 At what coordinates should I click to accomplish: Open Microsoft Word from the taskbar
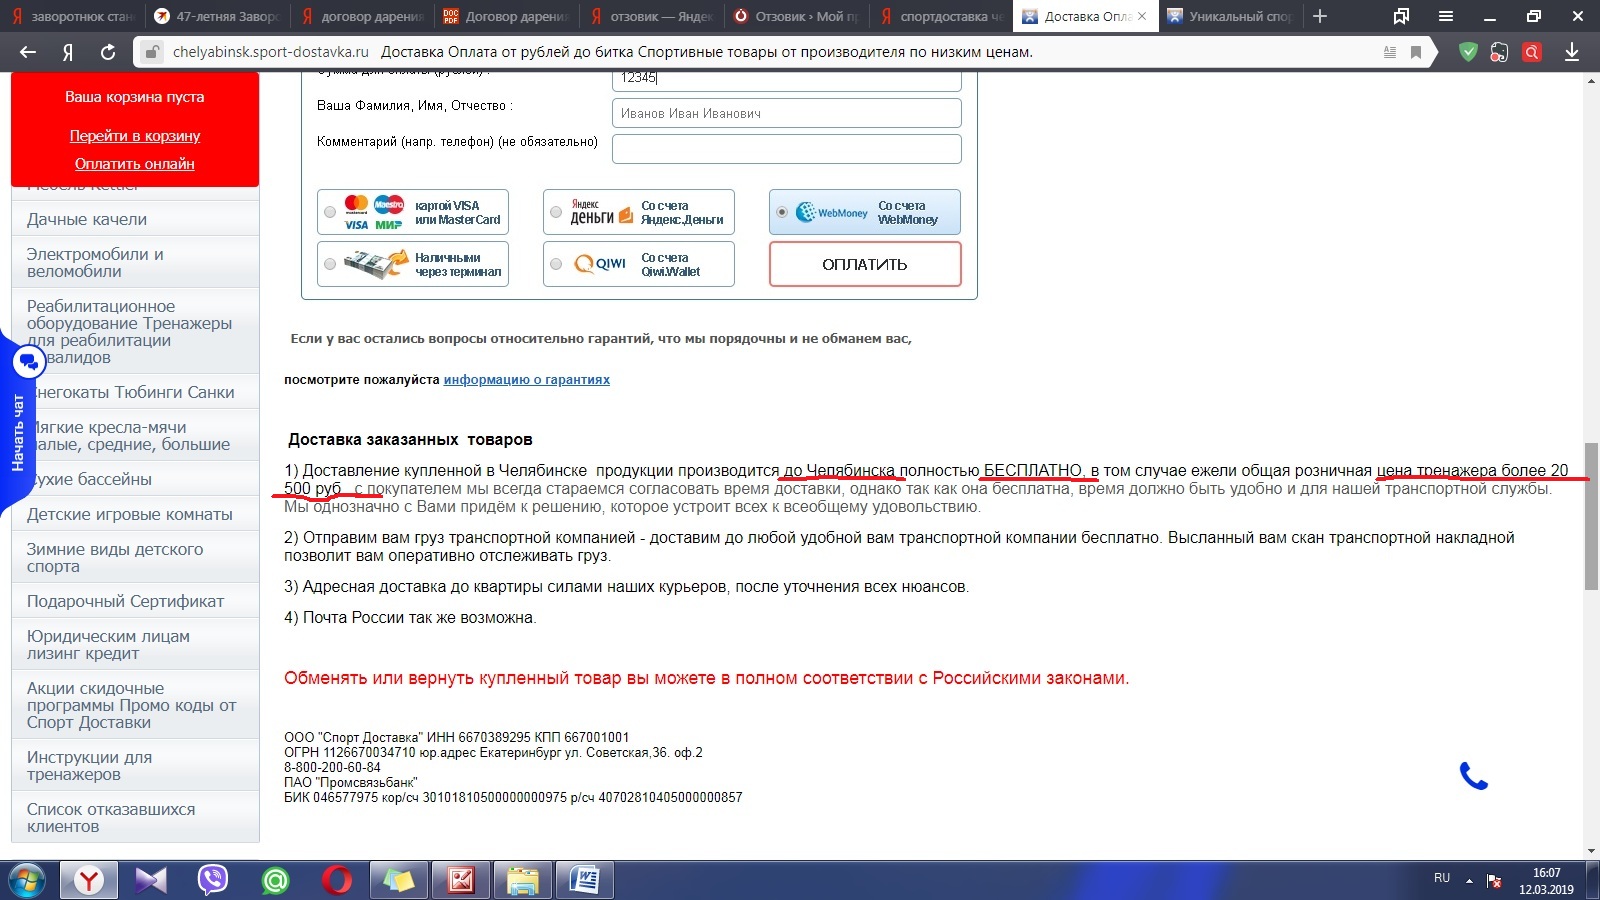584,880
